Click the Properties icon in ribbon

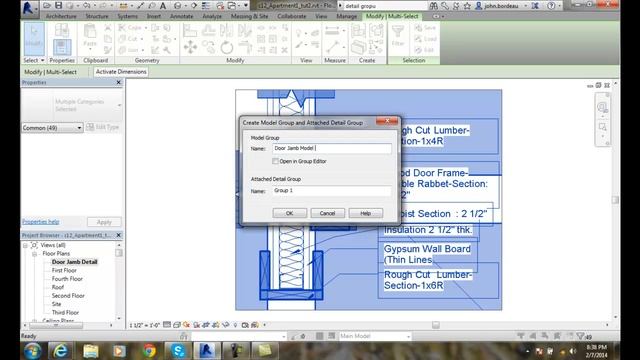tap(62, 47)
